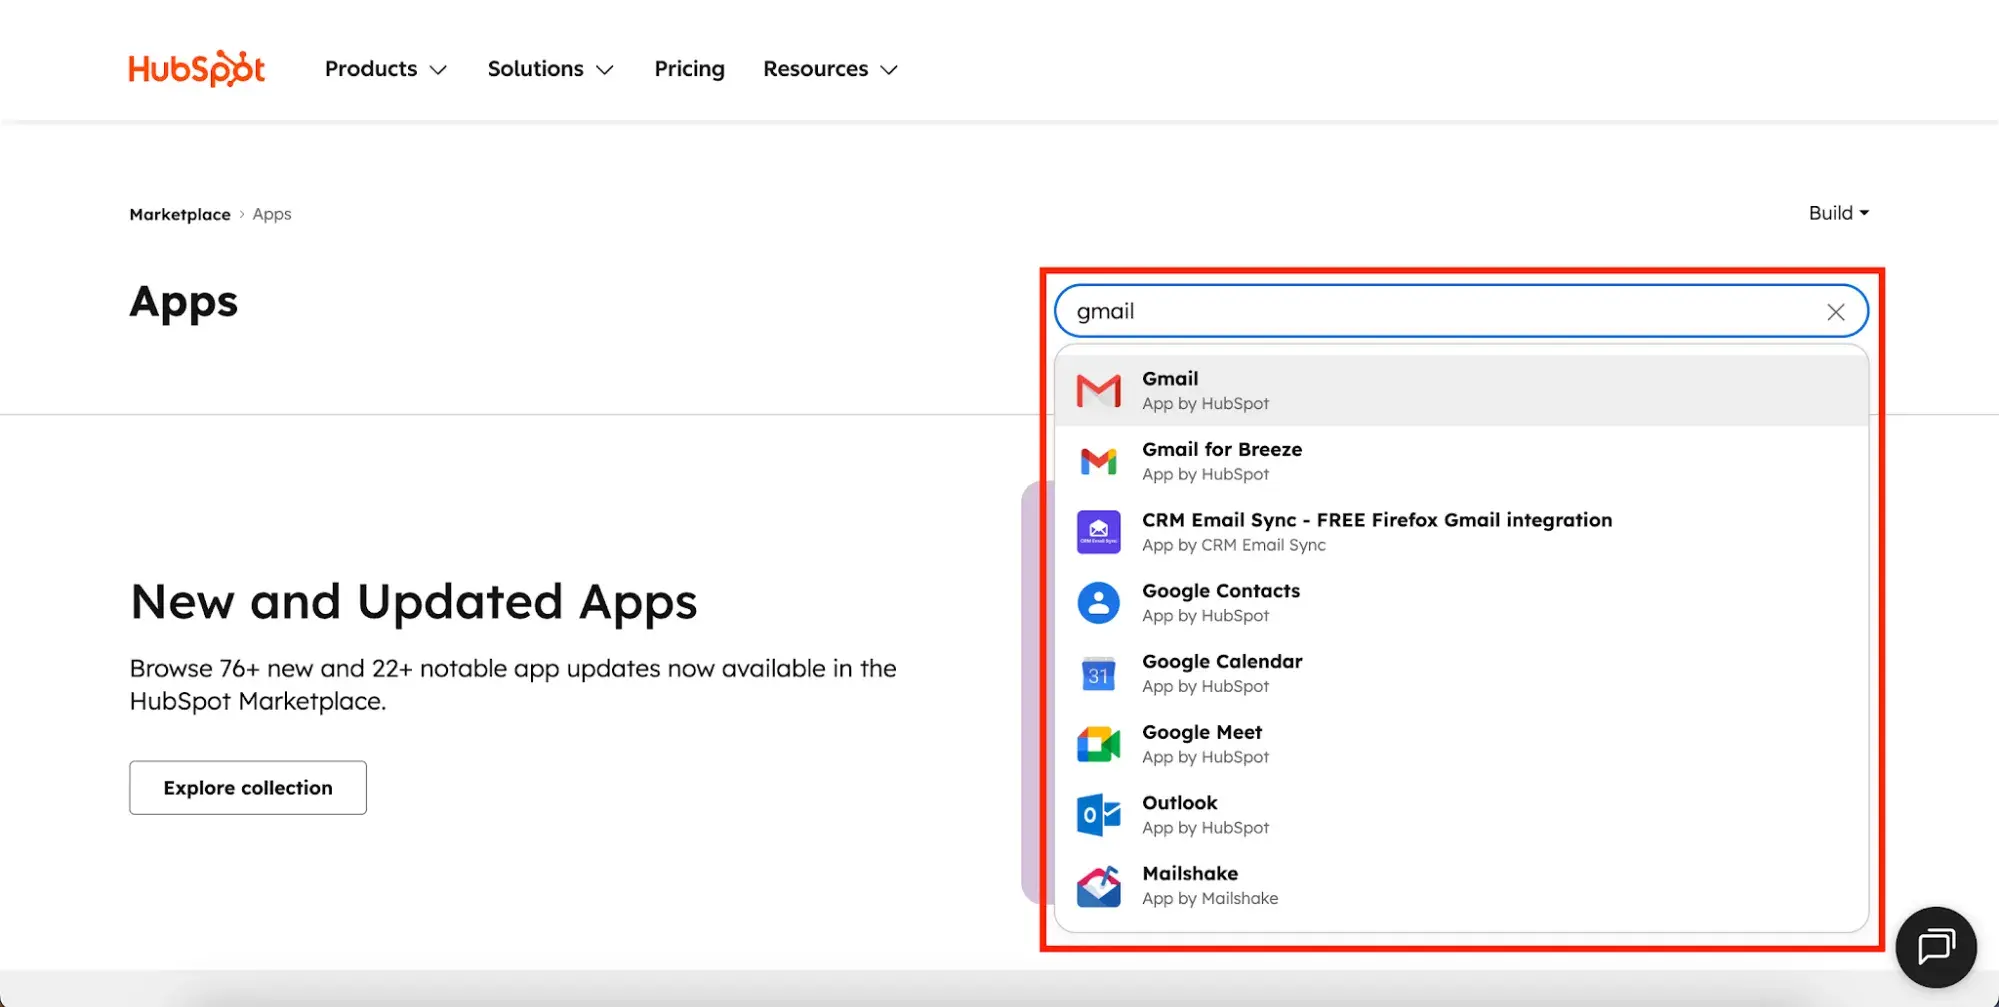Click the Gmail envelope icon in results
Image resolution: width=1999 pixels, height=1008 pixels.
pos(1098,390)
